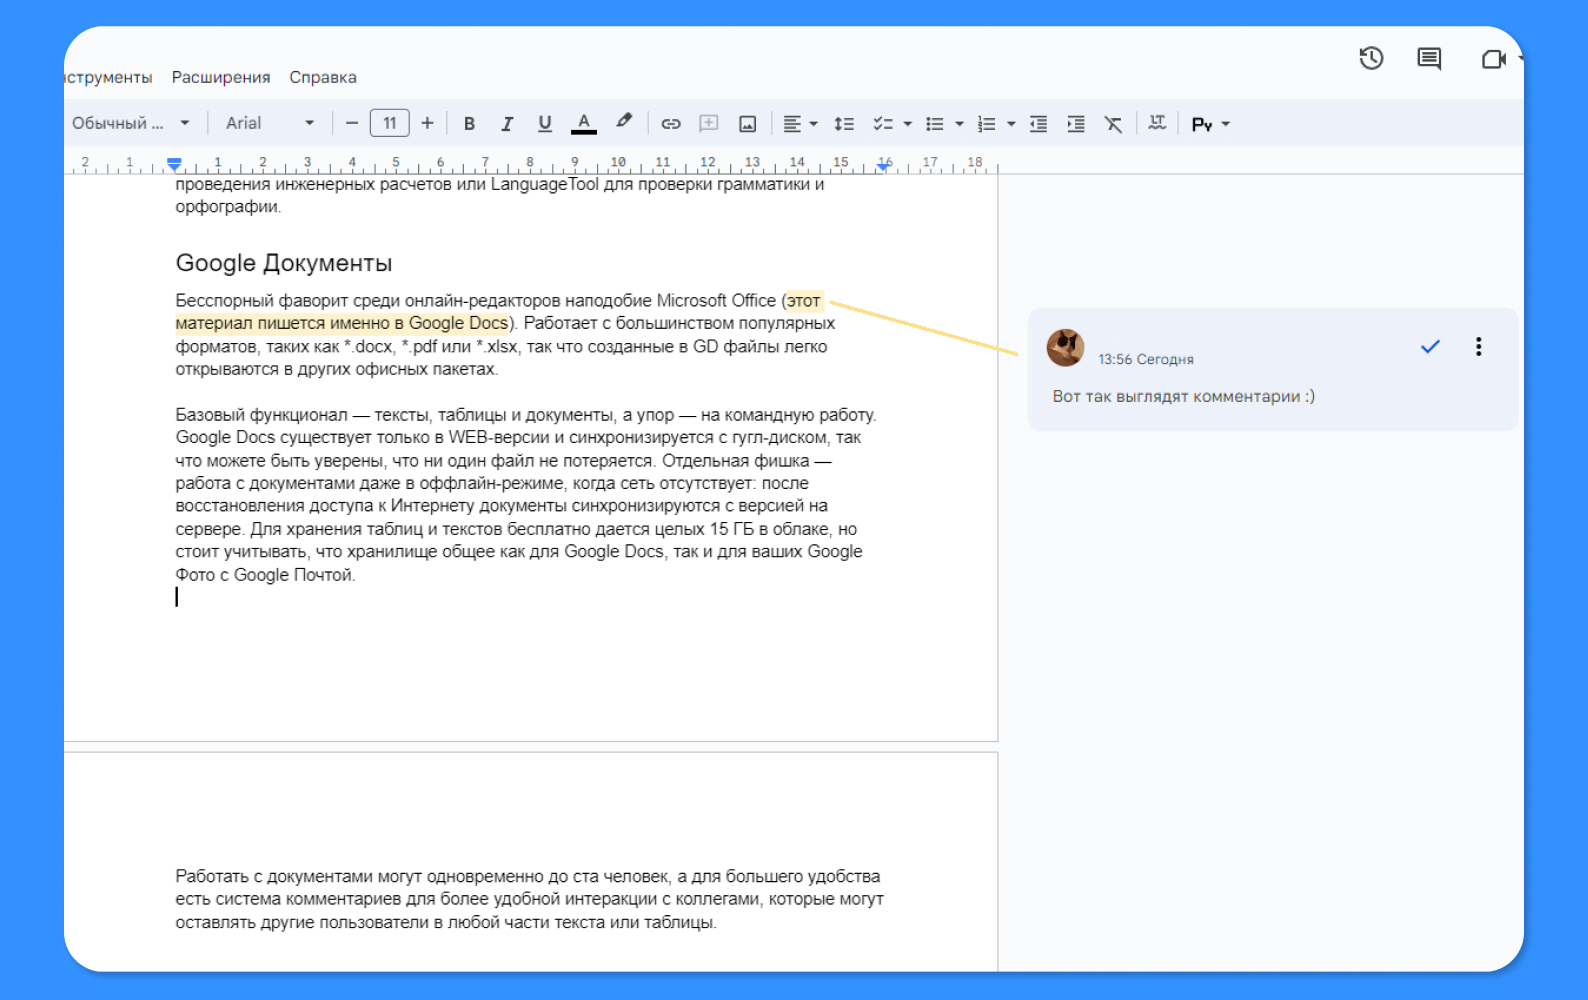Decrease the paragraph indent

click(x=1039, y=124)
